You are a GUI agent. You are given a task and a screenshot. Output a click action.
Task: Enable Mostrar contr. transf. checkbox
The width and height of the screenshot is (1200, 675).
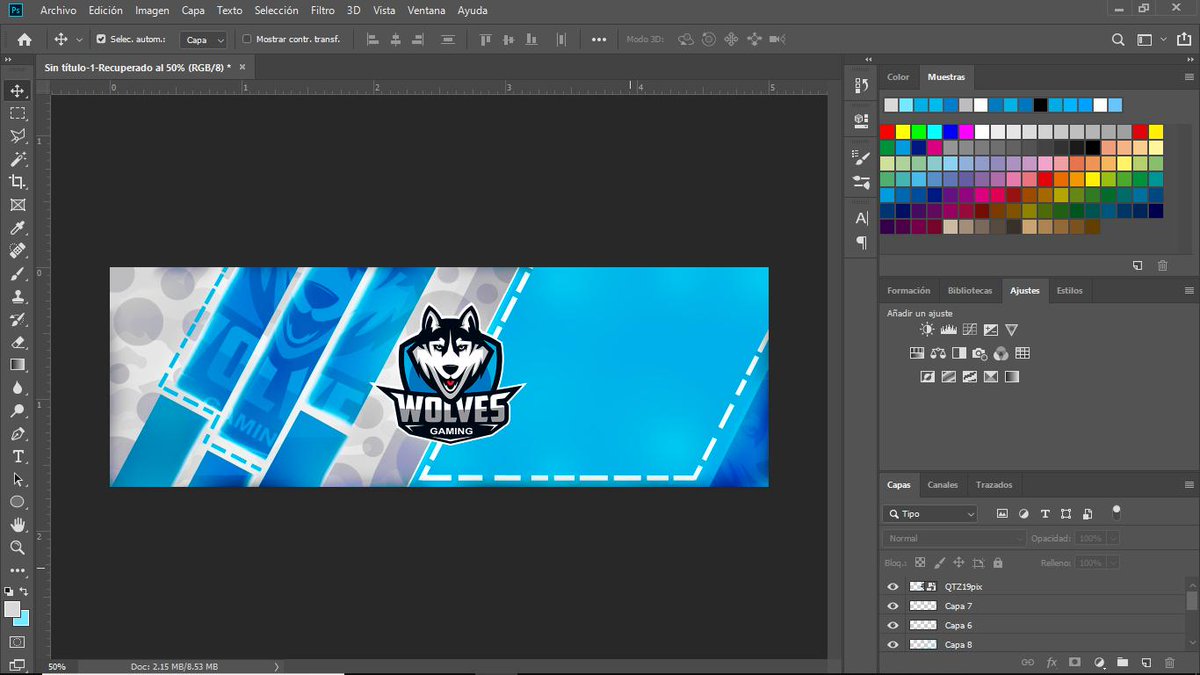(247, 39)
